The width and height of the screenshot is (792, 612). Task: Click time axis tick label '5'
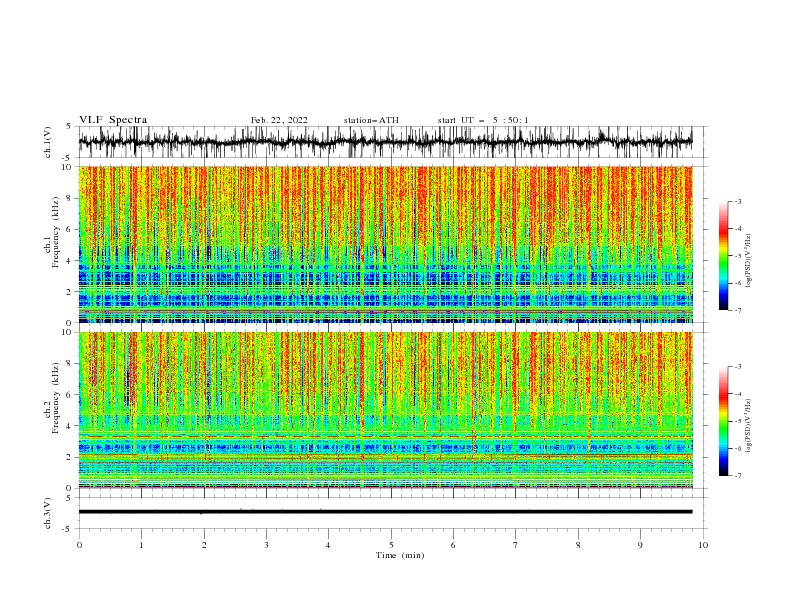click(x=391, y=545)
